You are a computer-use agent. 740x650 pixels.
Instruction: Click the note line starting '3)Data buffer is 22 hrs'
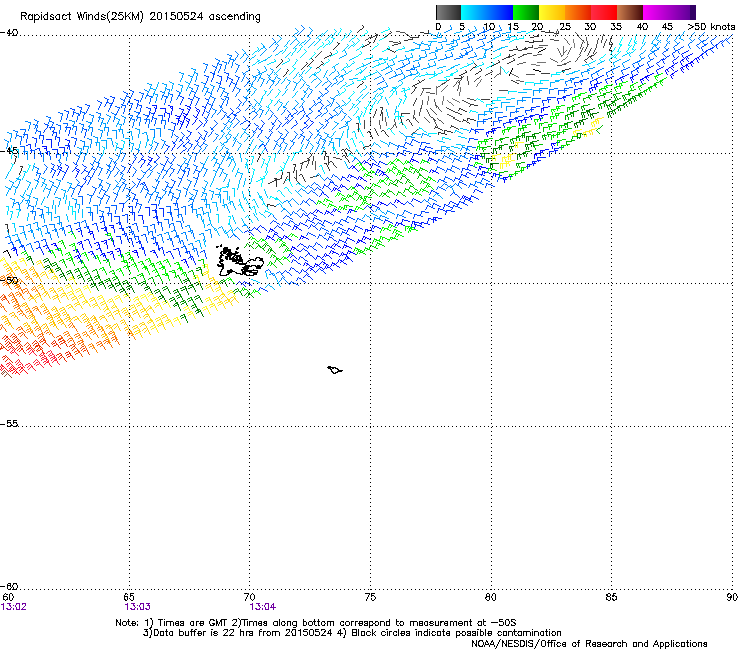pos(352,633)
